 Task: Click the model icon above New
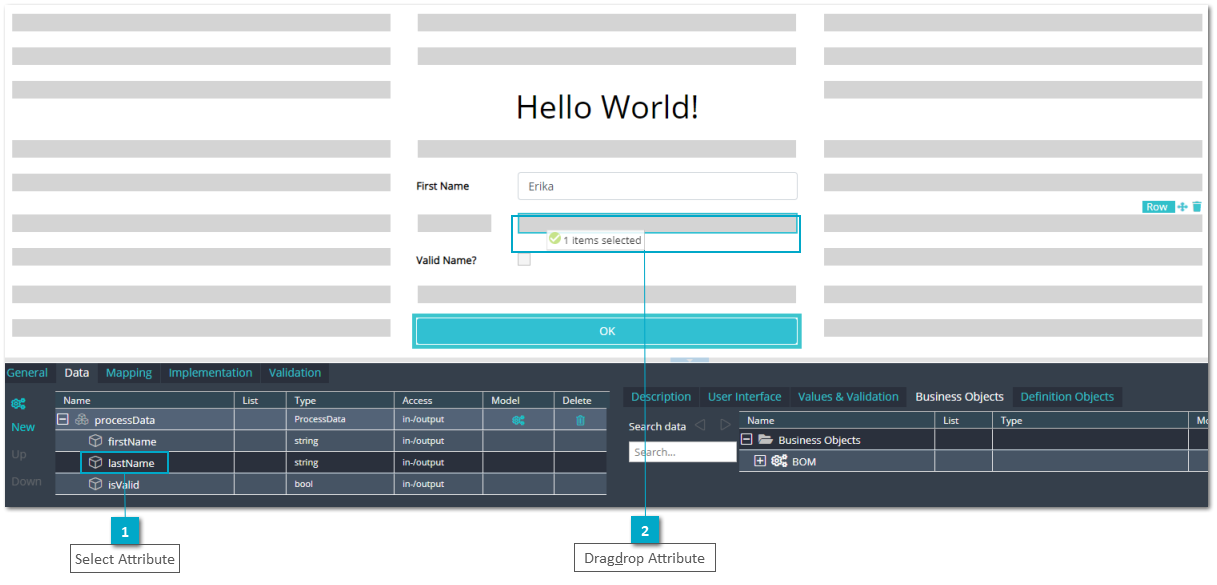tap(18, 404)
